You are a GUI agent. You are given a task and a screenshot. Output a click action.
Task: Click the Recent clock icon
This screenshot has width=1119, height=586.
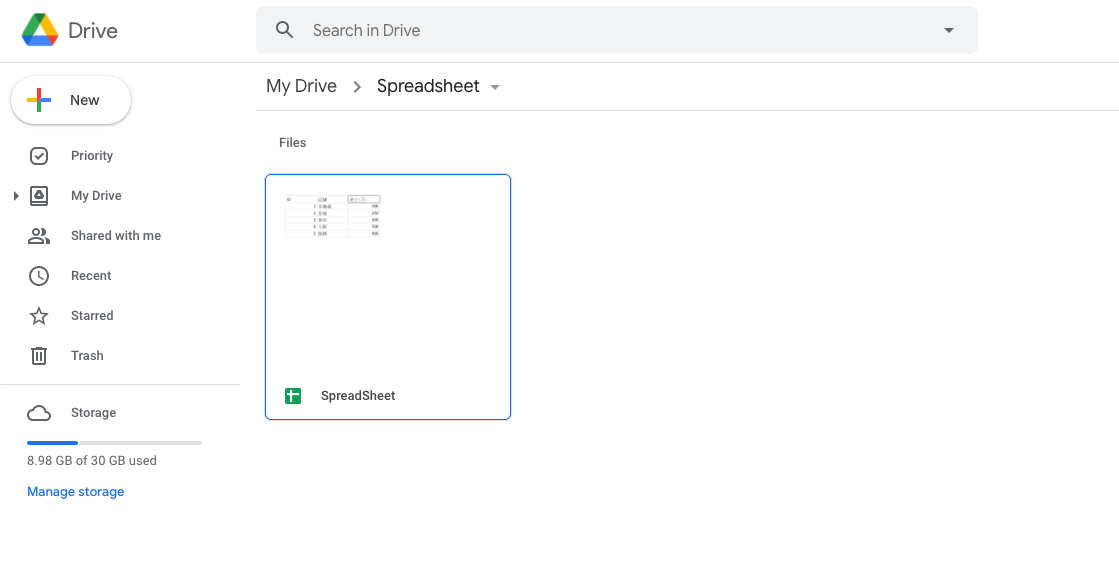pos(39,276)
